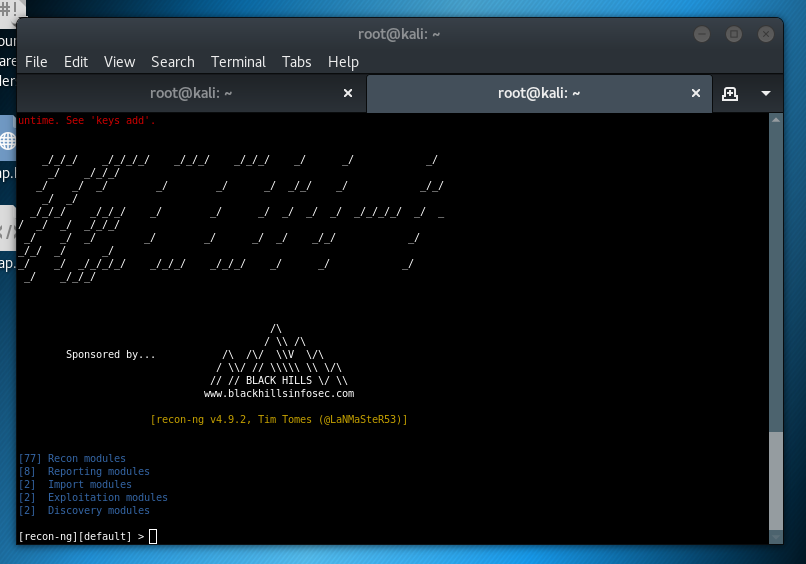The width and height of the screenshot is (806, 564).
Task: Open the Help menu
Action: [343, 62]
